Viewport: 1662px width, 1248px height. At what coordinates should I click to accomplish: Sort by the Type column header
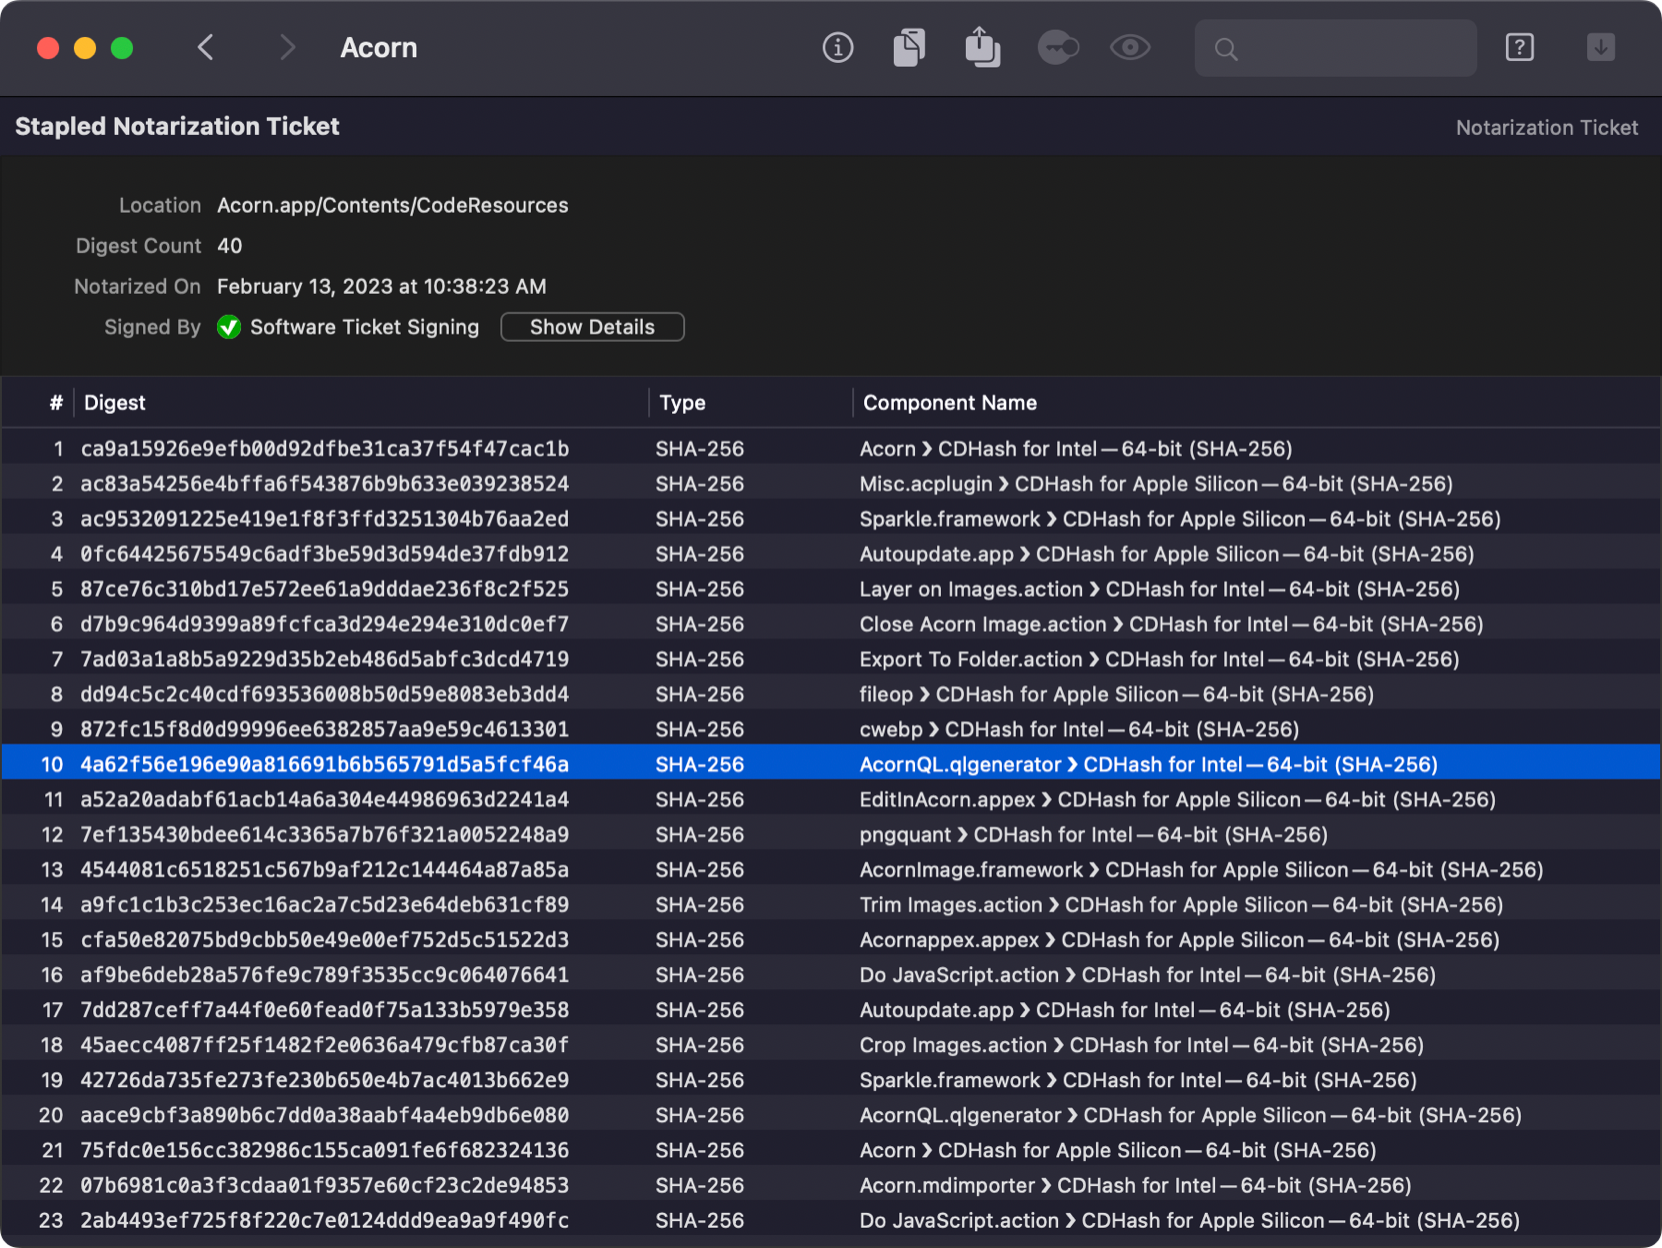[x=682, y=403]
